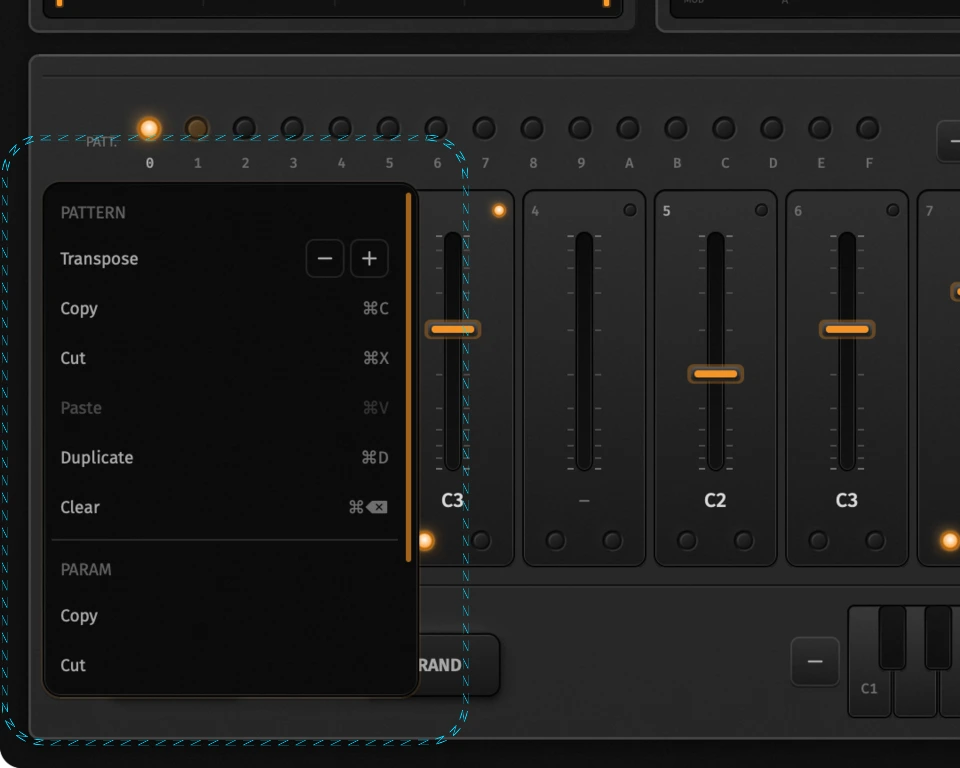This screenshot has width=960, height=768.
Task: Select pattern slot 9 LED
Action: pos(580,129)
